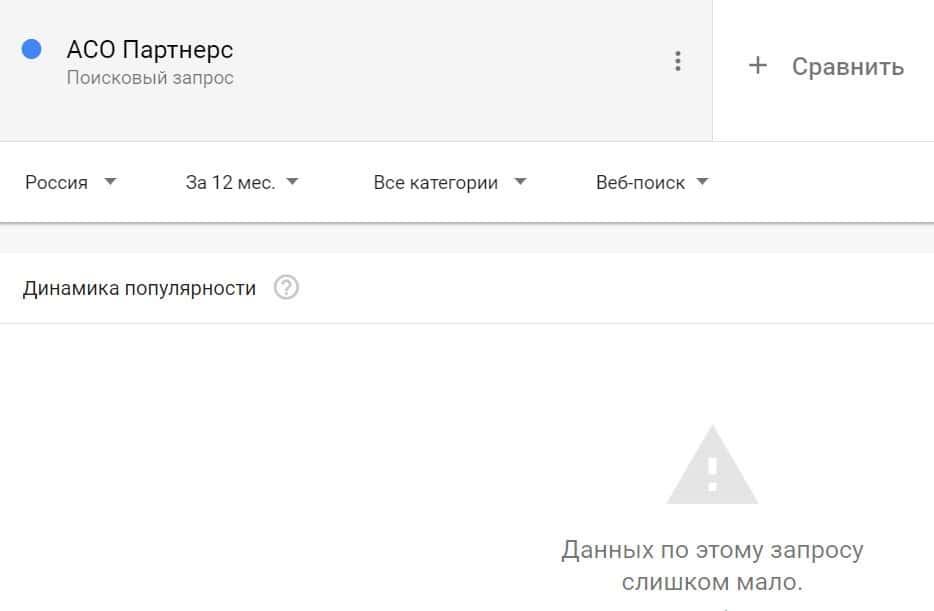Screen dimensions: 934x611
Task: Click the Данных по этому запросу message
Action: [x=712, y=550]
